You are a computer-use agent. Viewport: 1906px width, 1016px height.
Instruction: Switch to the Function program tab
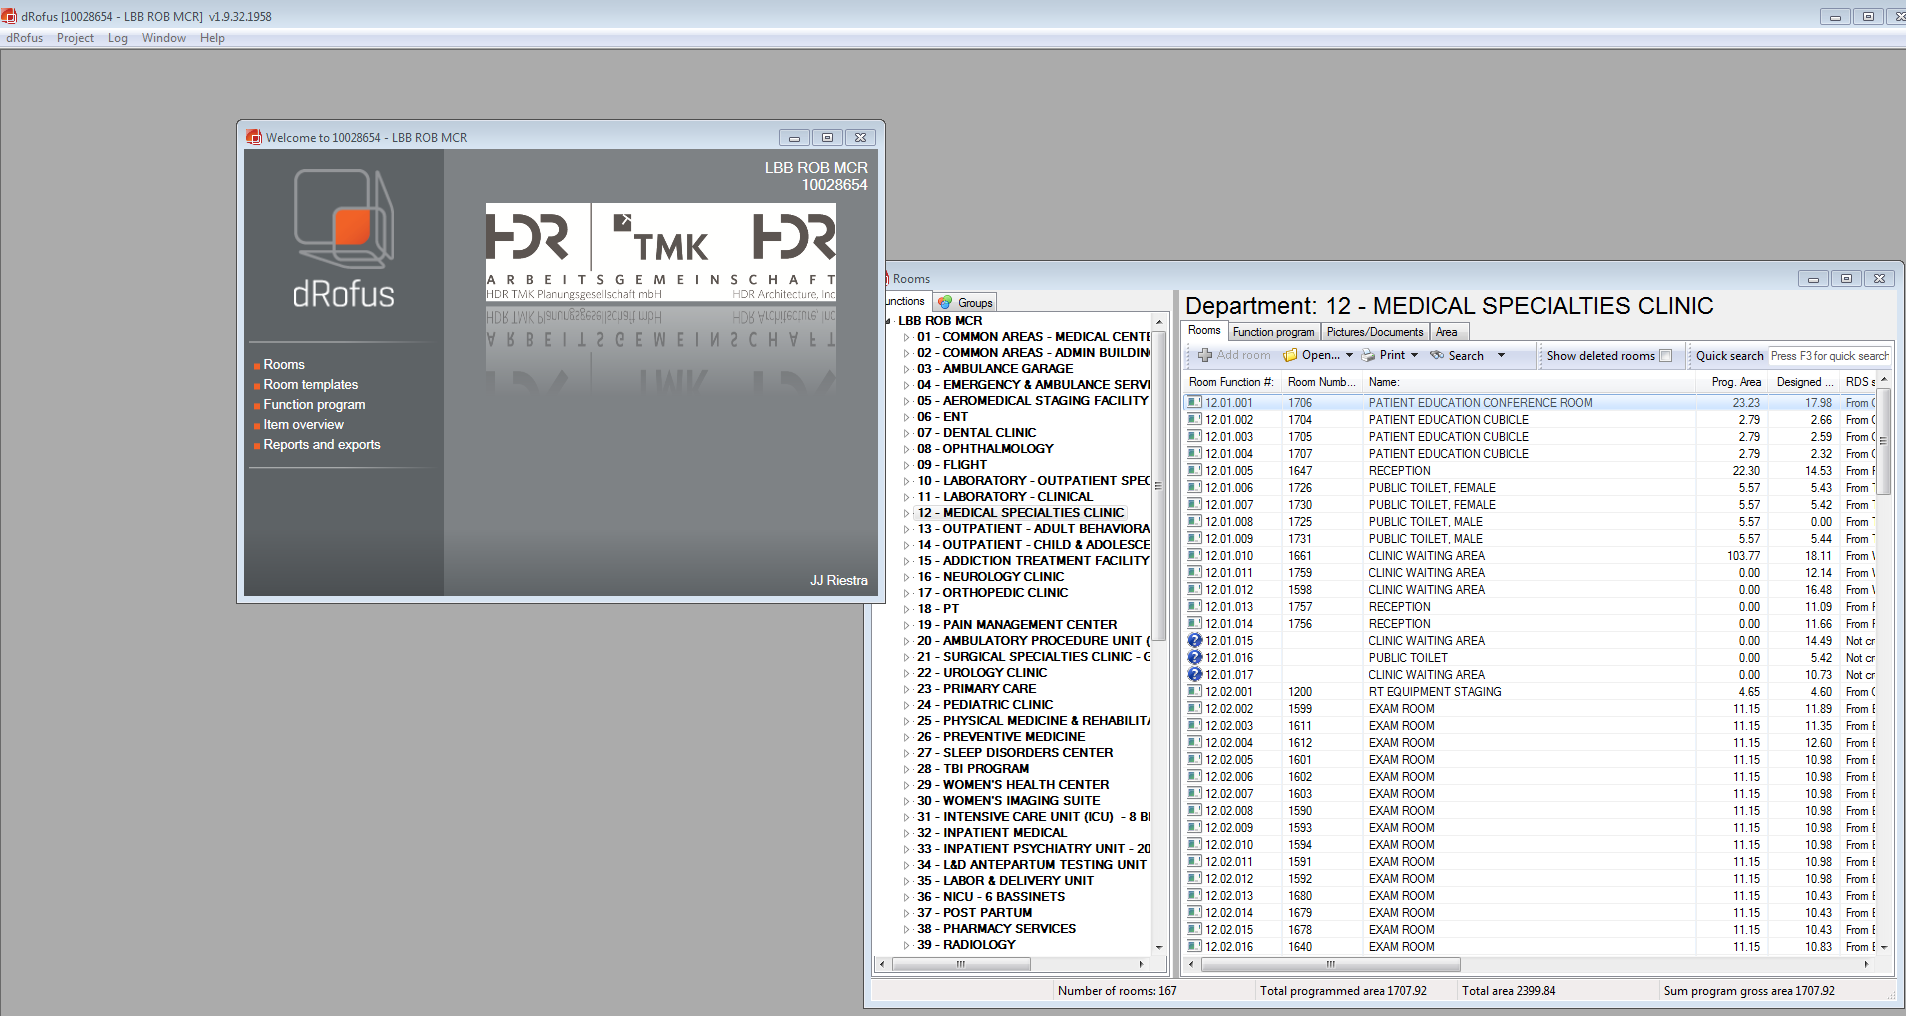(1273, 332)
